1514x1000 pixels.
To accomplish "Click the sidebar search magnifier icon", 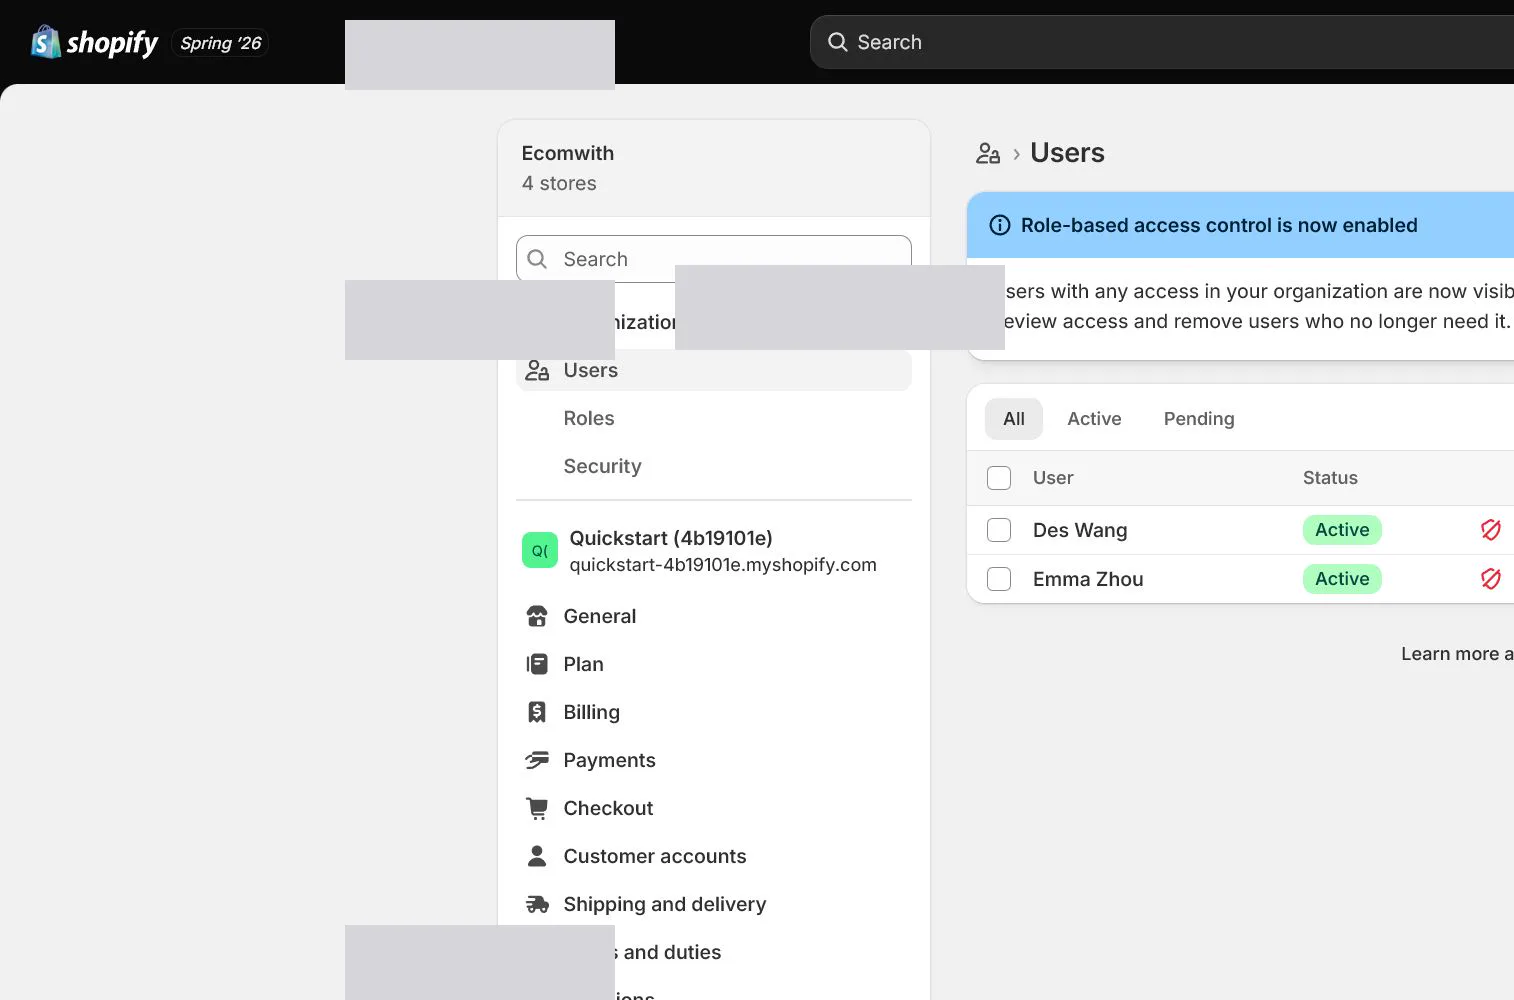I will click(x=537, y=259).
